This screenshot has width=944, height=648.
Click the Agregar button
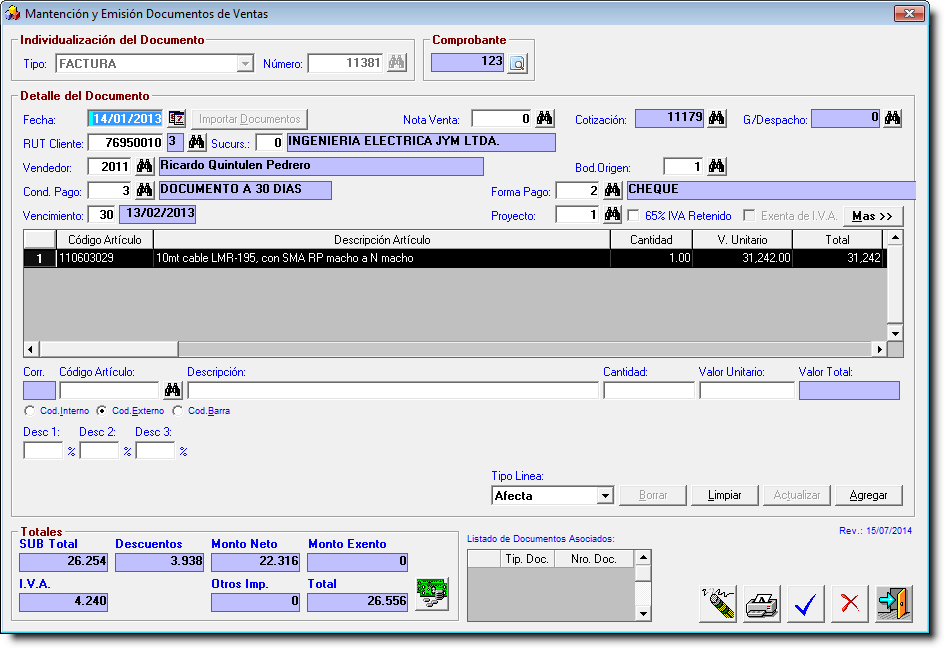pos(869,495)
